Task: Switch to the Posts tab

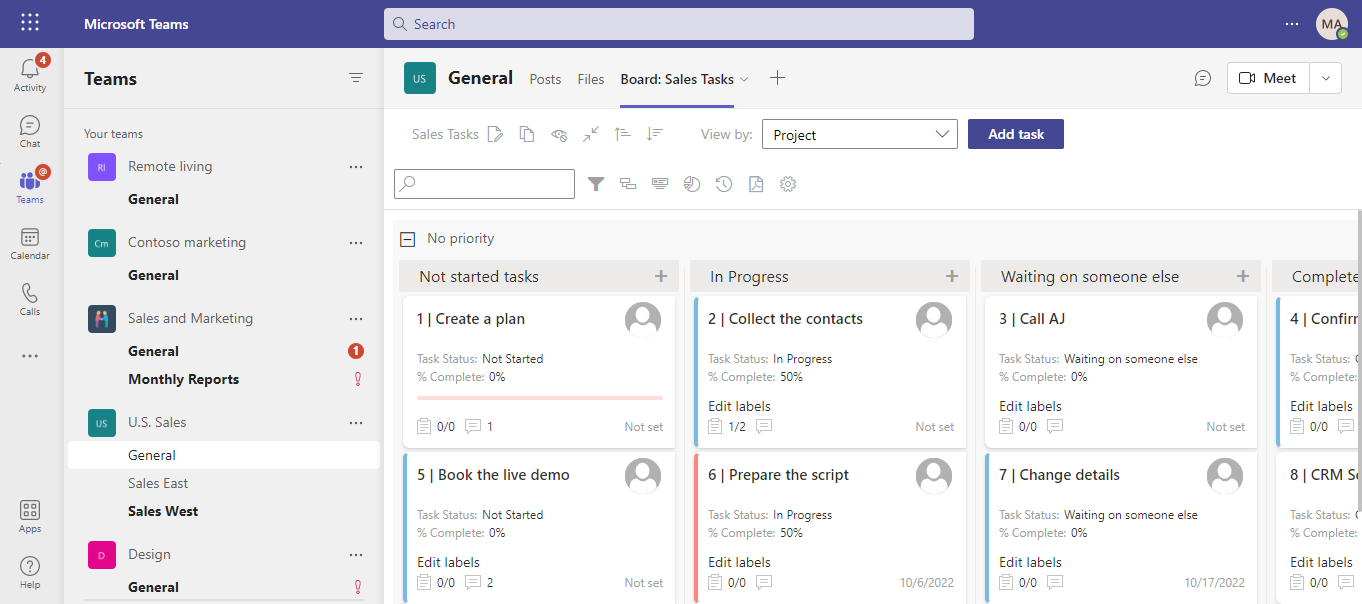Action: (x=545, y=78)
